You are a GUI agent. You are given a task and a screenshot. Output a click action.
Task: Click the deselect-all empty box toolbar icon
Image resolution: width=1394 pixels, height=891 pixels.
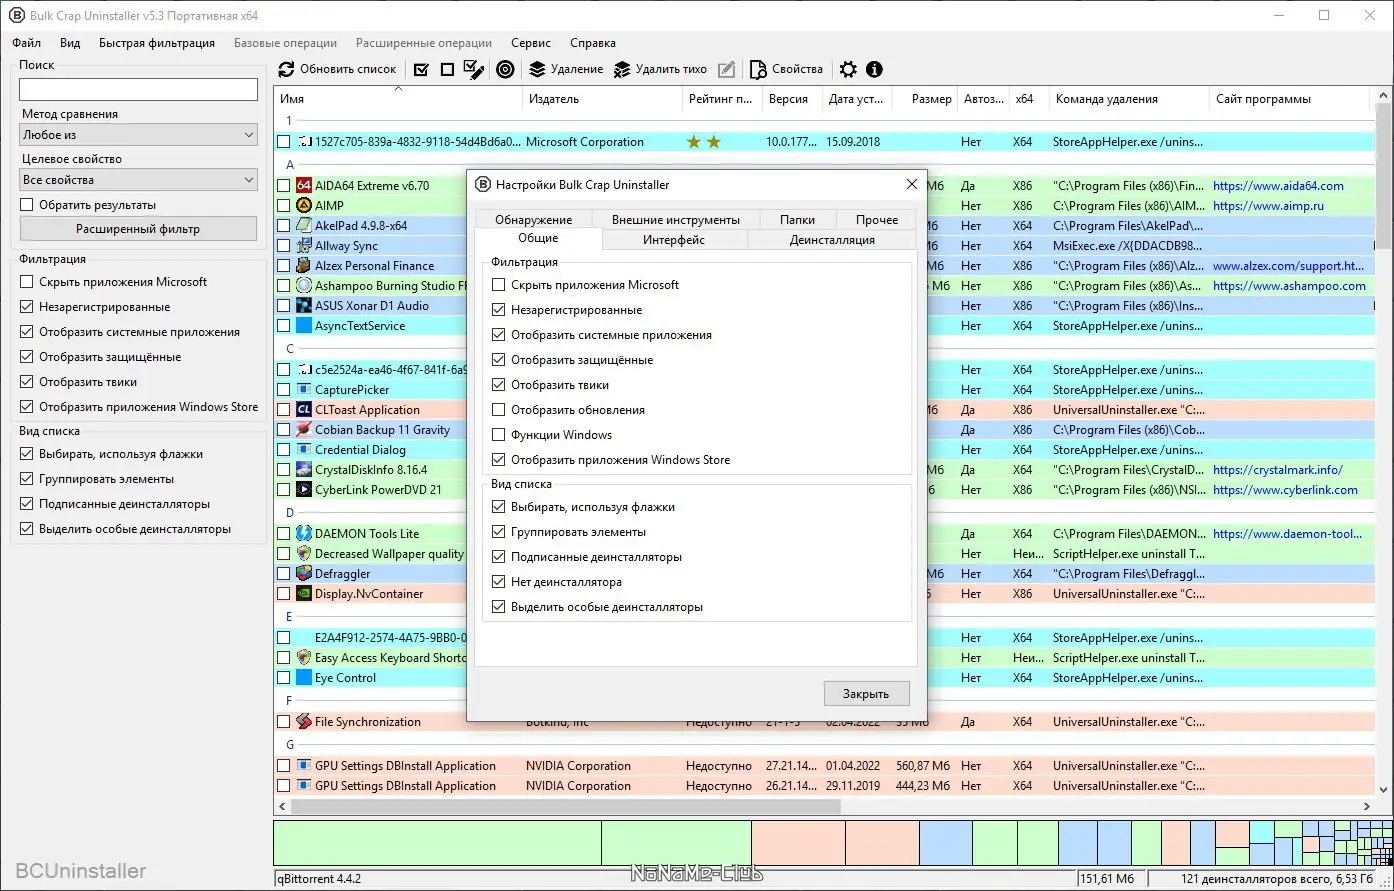coord(447,69)
